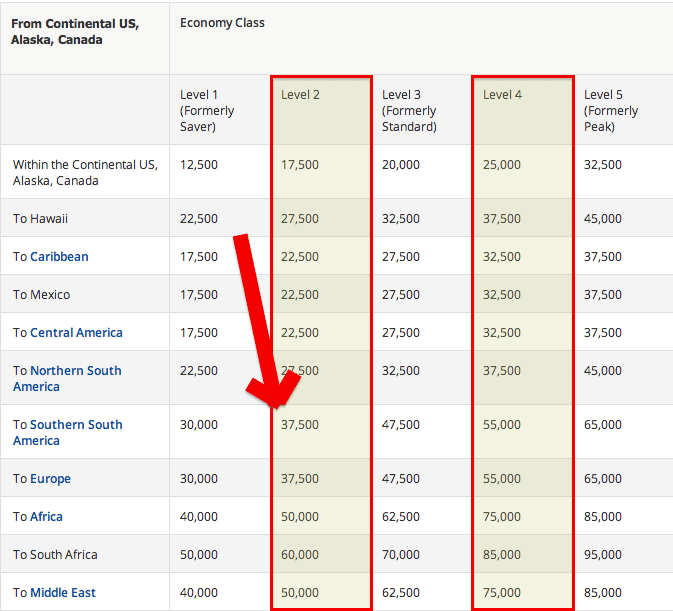Click the South Africa Level 2 value 60,000

300,555
